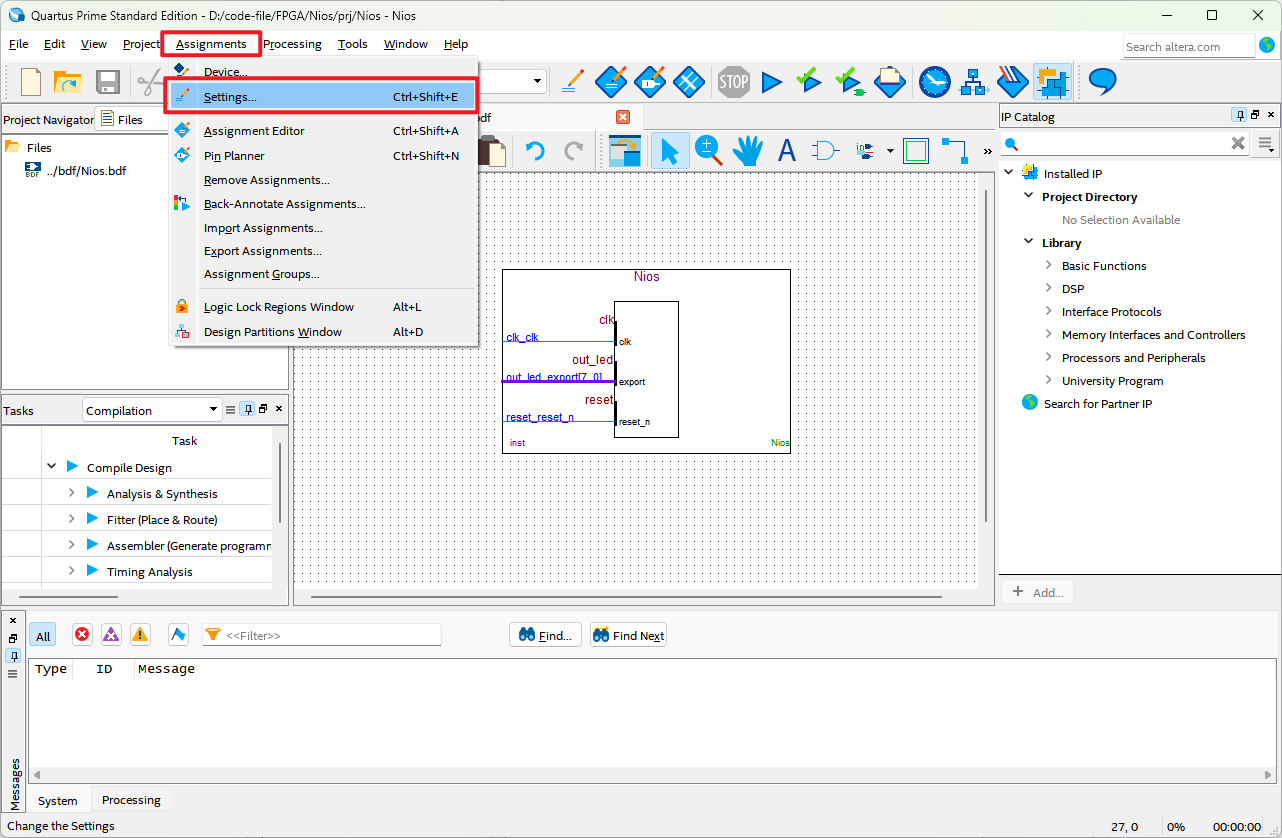This screenshot has height=838, width=1282.
Task: Expand Processors and Peripherals category
Action: click(1048, 357)
